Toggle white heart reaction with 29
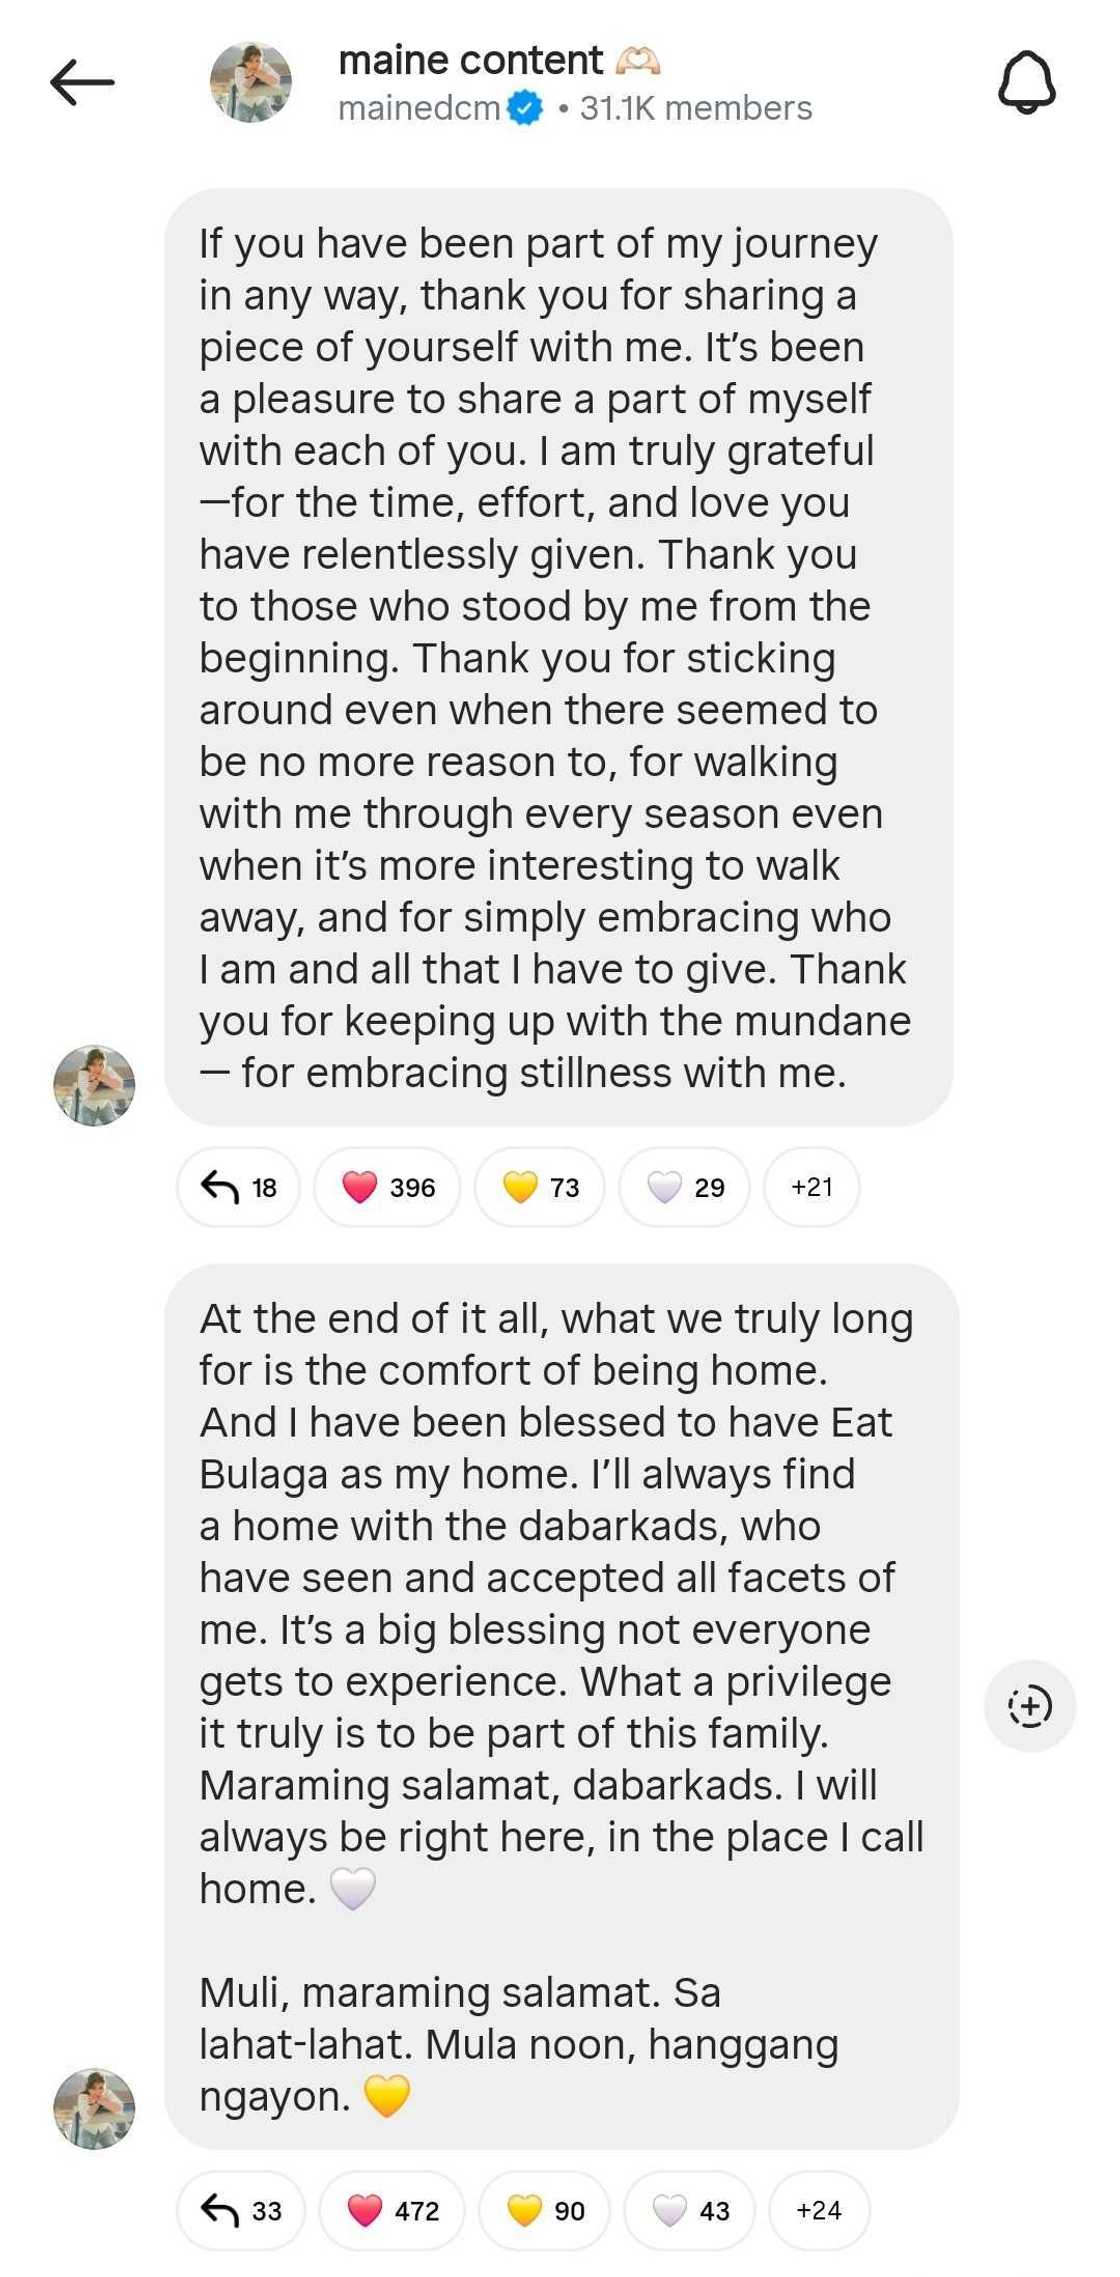The height and width of the screenshot is (2277, 1120). [x=685, y=1187]
